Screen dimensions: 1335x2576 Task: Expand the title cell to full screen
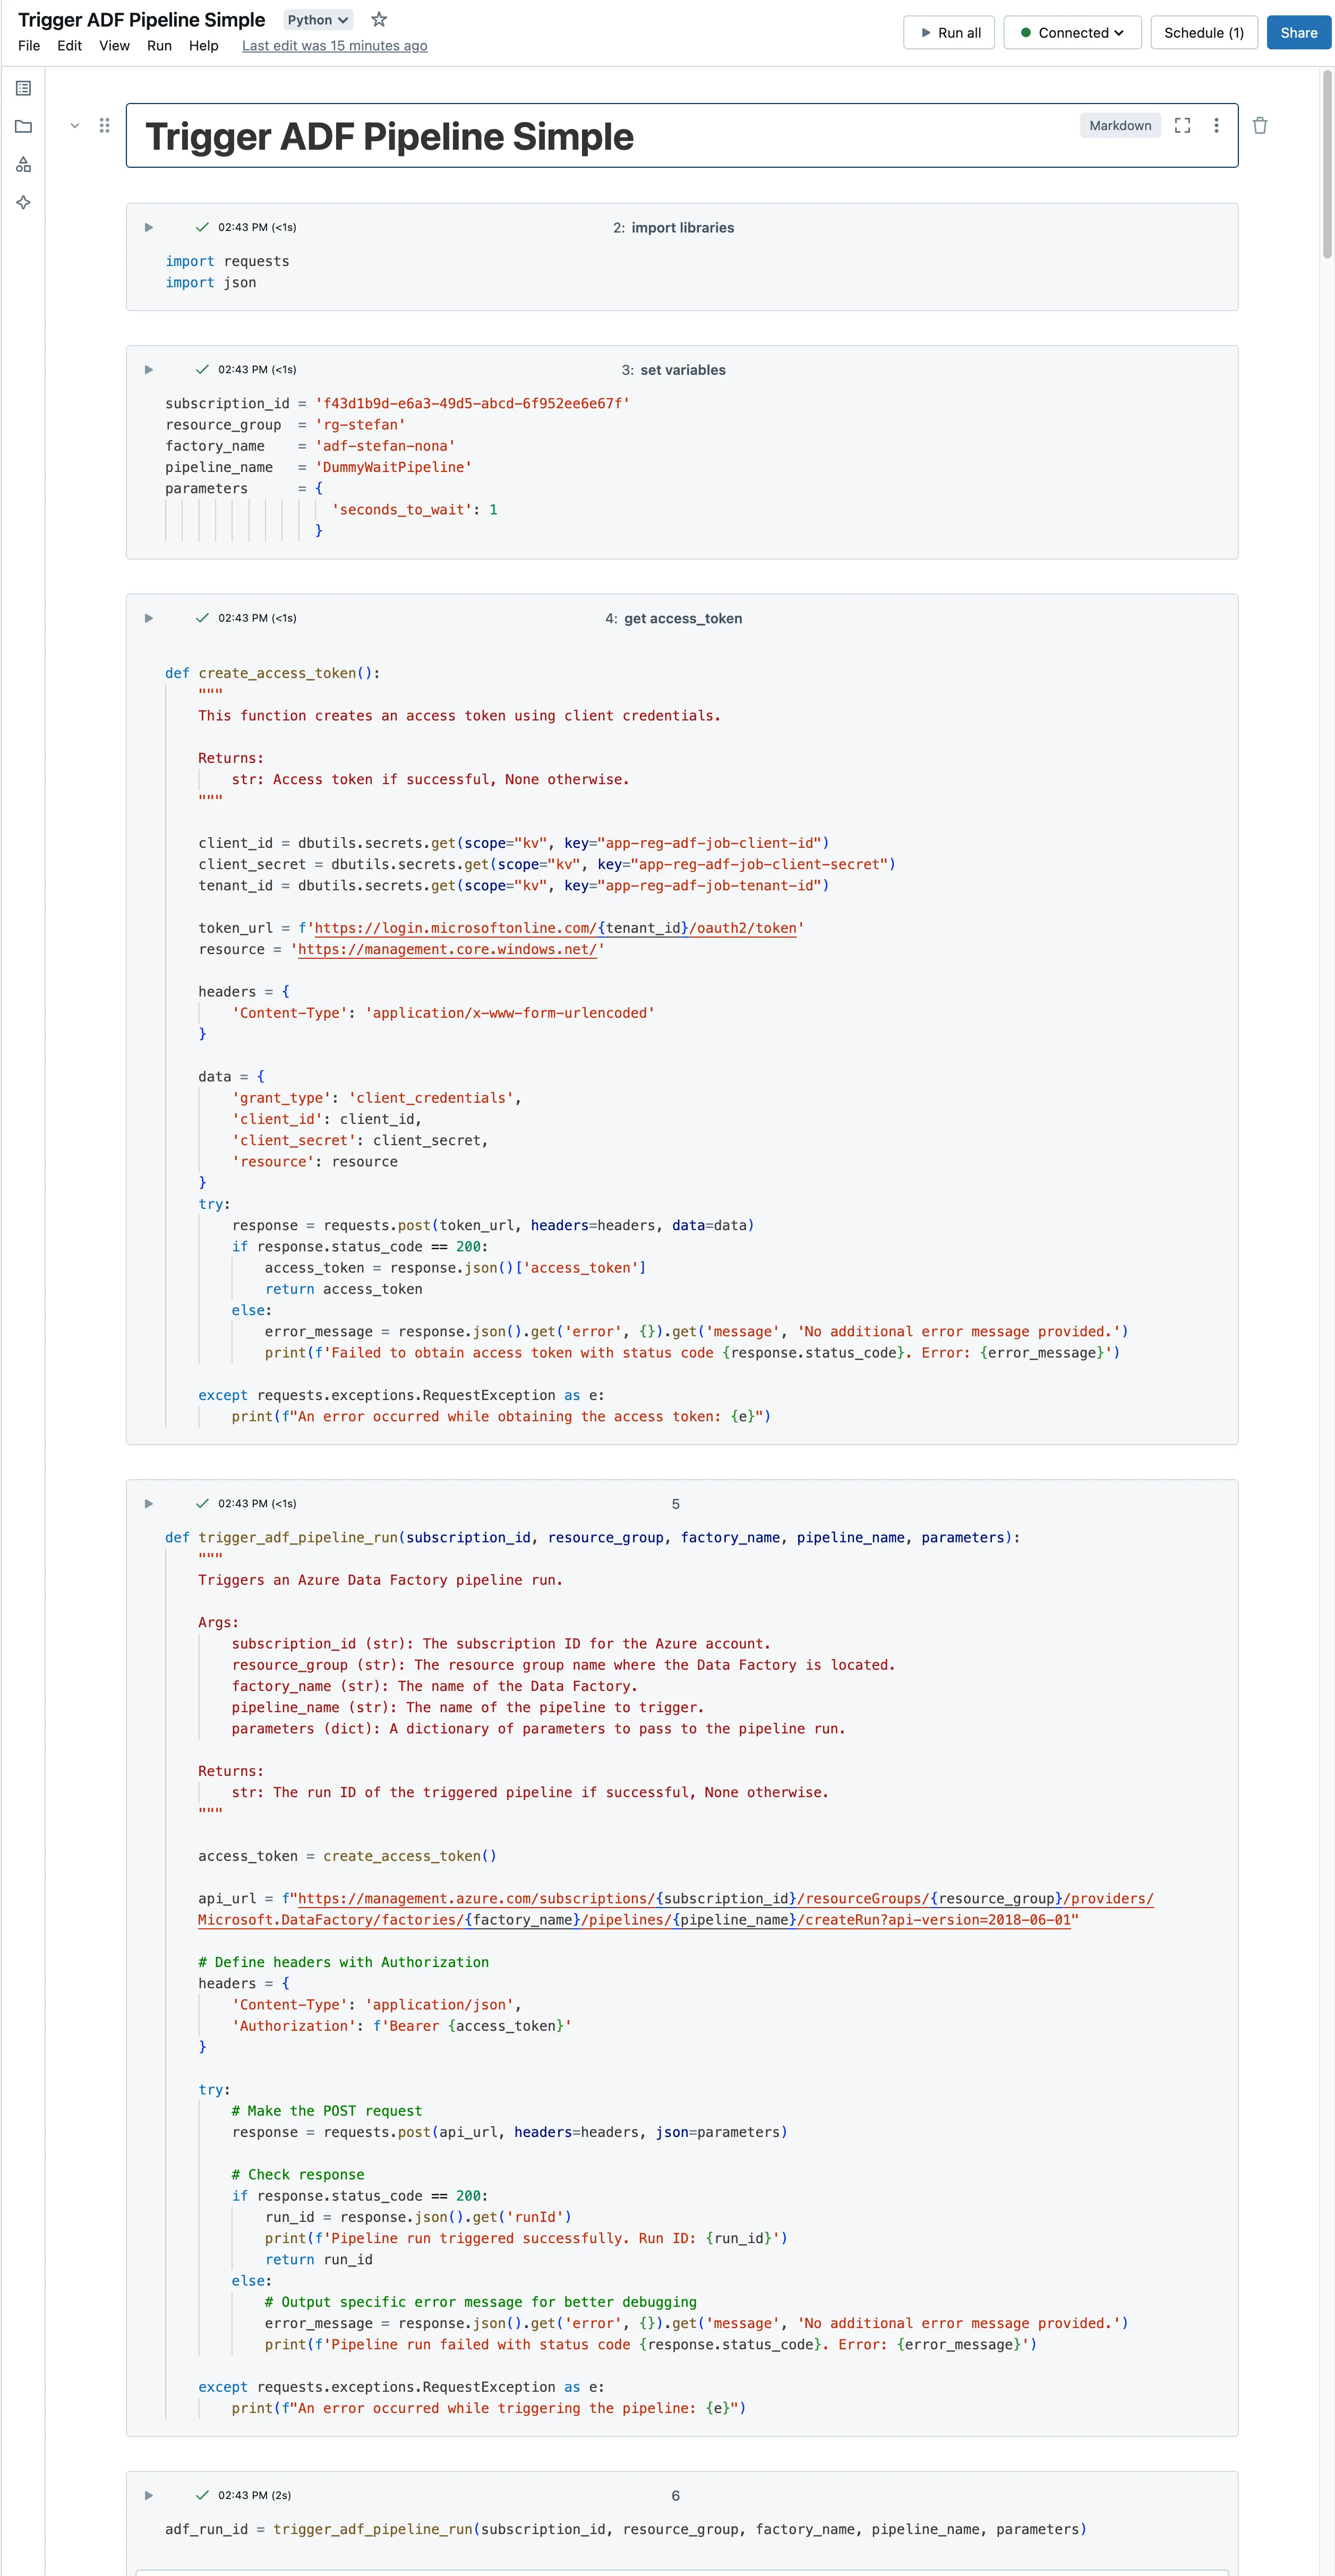(x=1182, y=125)
